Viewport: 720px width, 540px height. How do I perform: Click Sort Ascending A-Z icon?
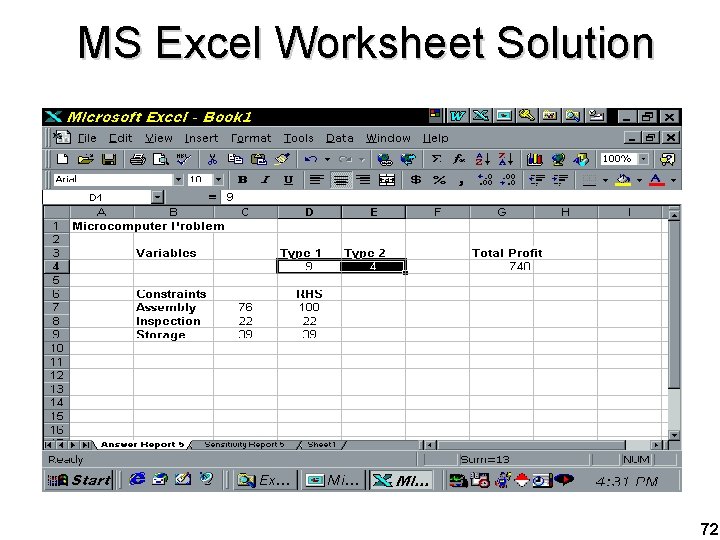point(483,159)
